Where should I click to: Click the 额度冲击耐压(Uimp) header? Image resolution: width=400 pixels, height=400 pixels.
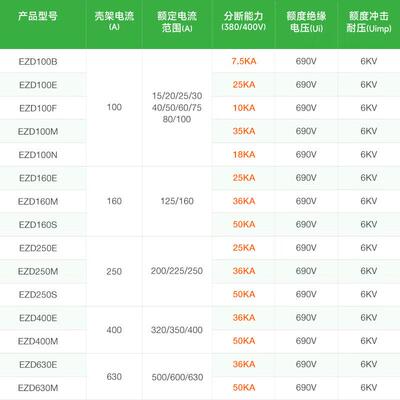pyautogui.click(x=369, y=22)
